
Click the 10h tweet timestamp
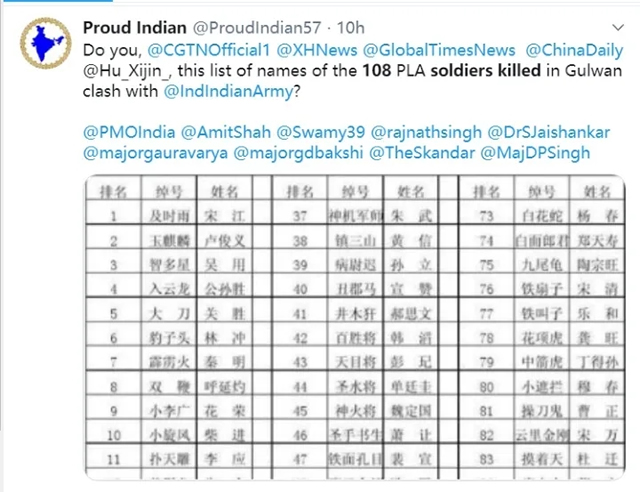(x=351, y=28)
